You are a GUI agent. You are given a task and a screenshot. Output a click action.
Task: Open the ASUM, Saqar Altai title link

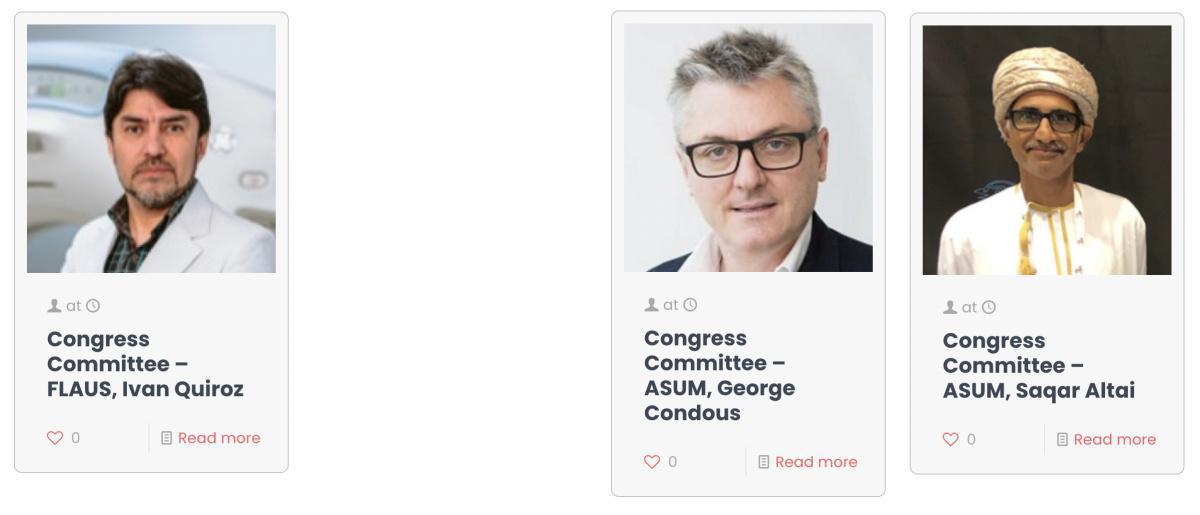pyautogui.click(x=1038, y=365)
